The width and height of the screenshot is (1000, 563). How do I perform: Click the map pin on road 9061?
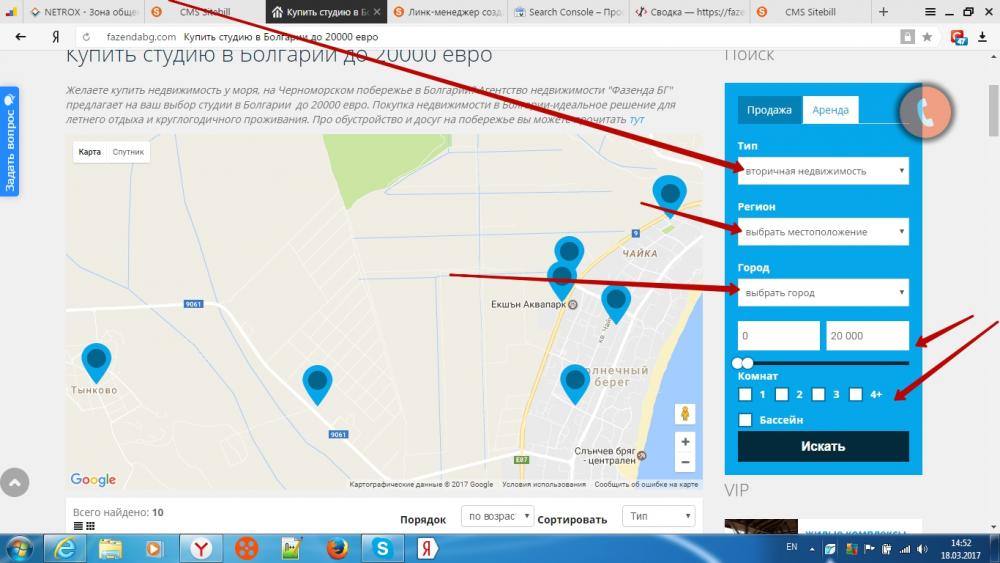[317, 384]
